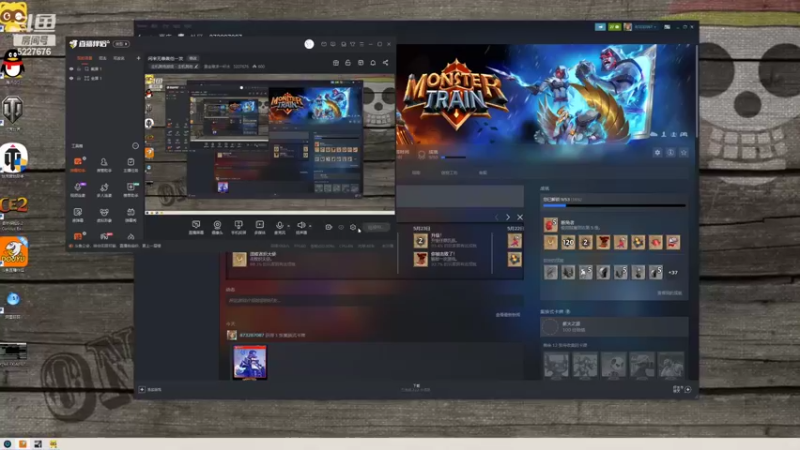Click the '120' achievement icon in Steam
Image resolution: width=800 pixels, height=450 pixels.
568,242
